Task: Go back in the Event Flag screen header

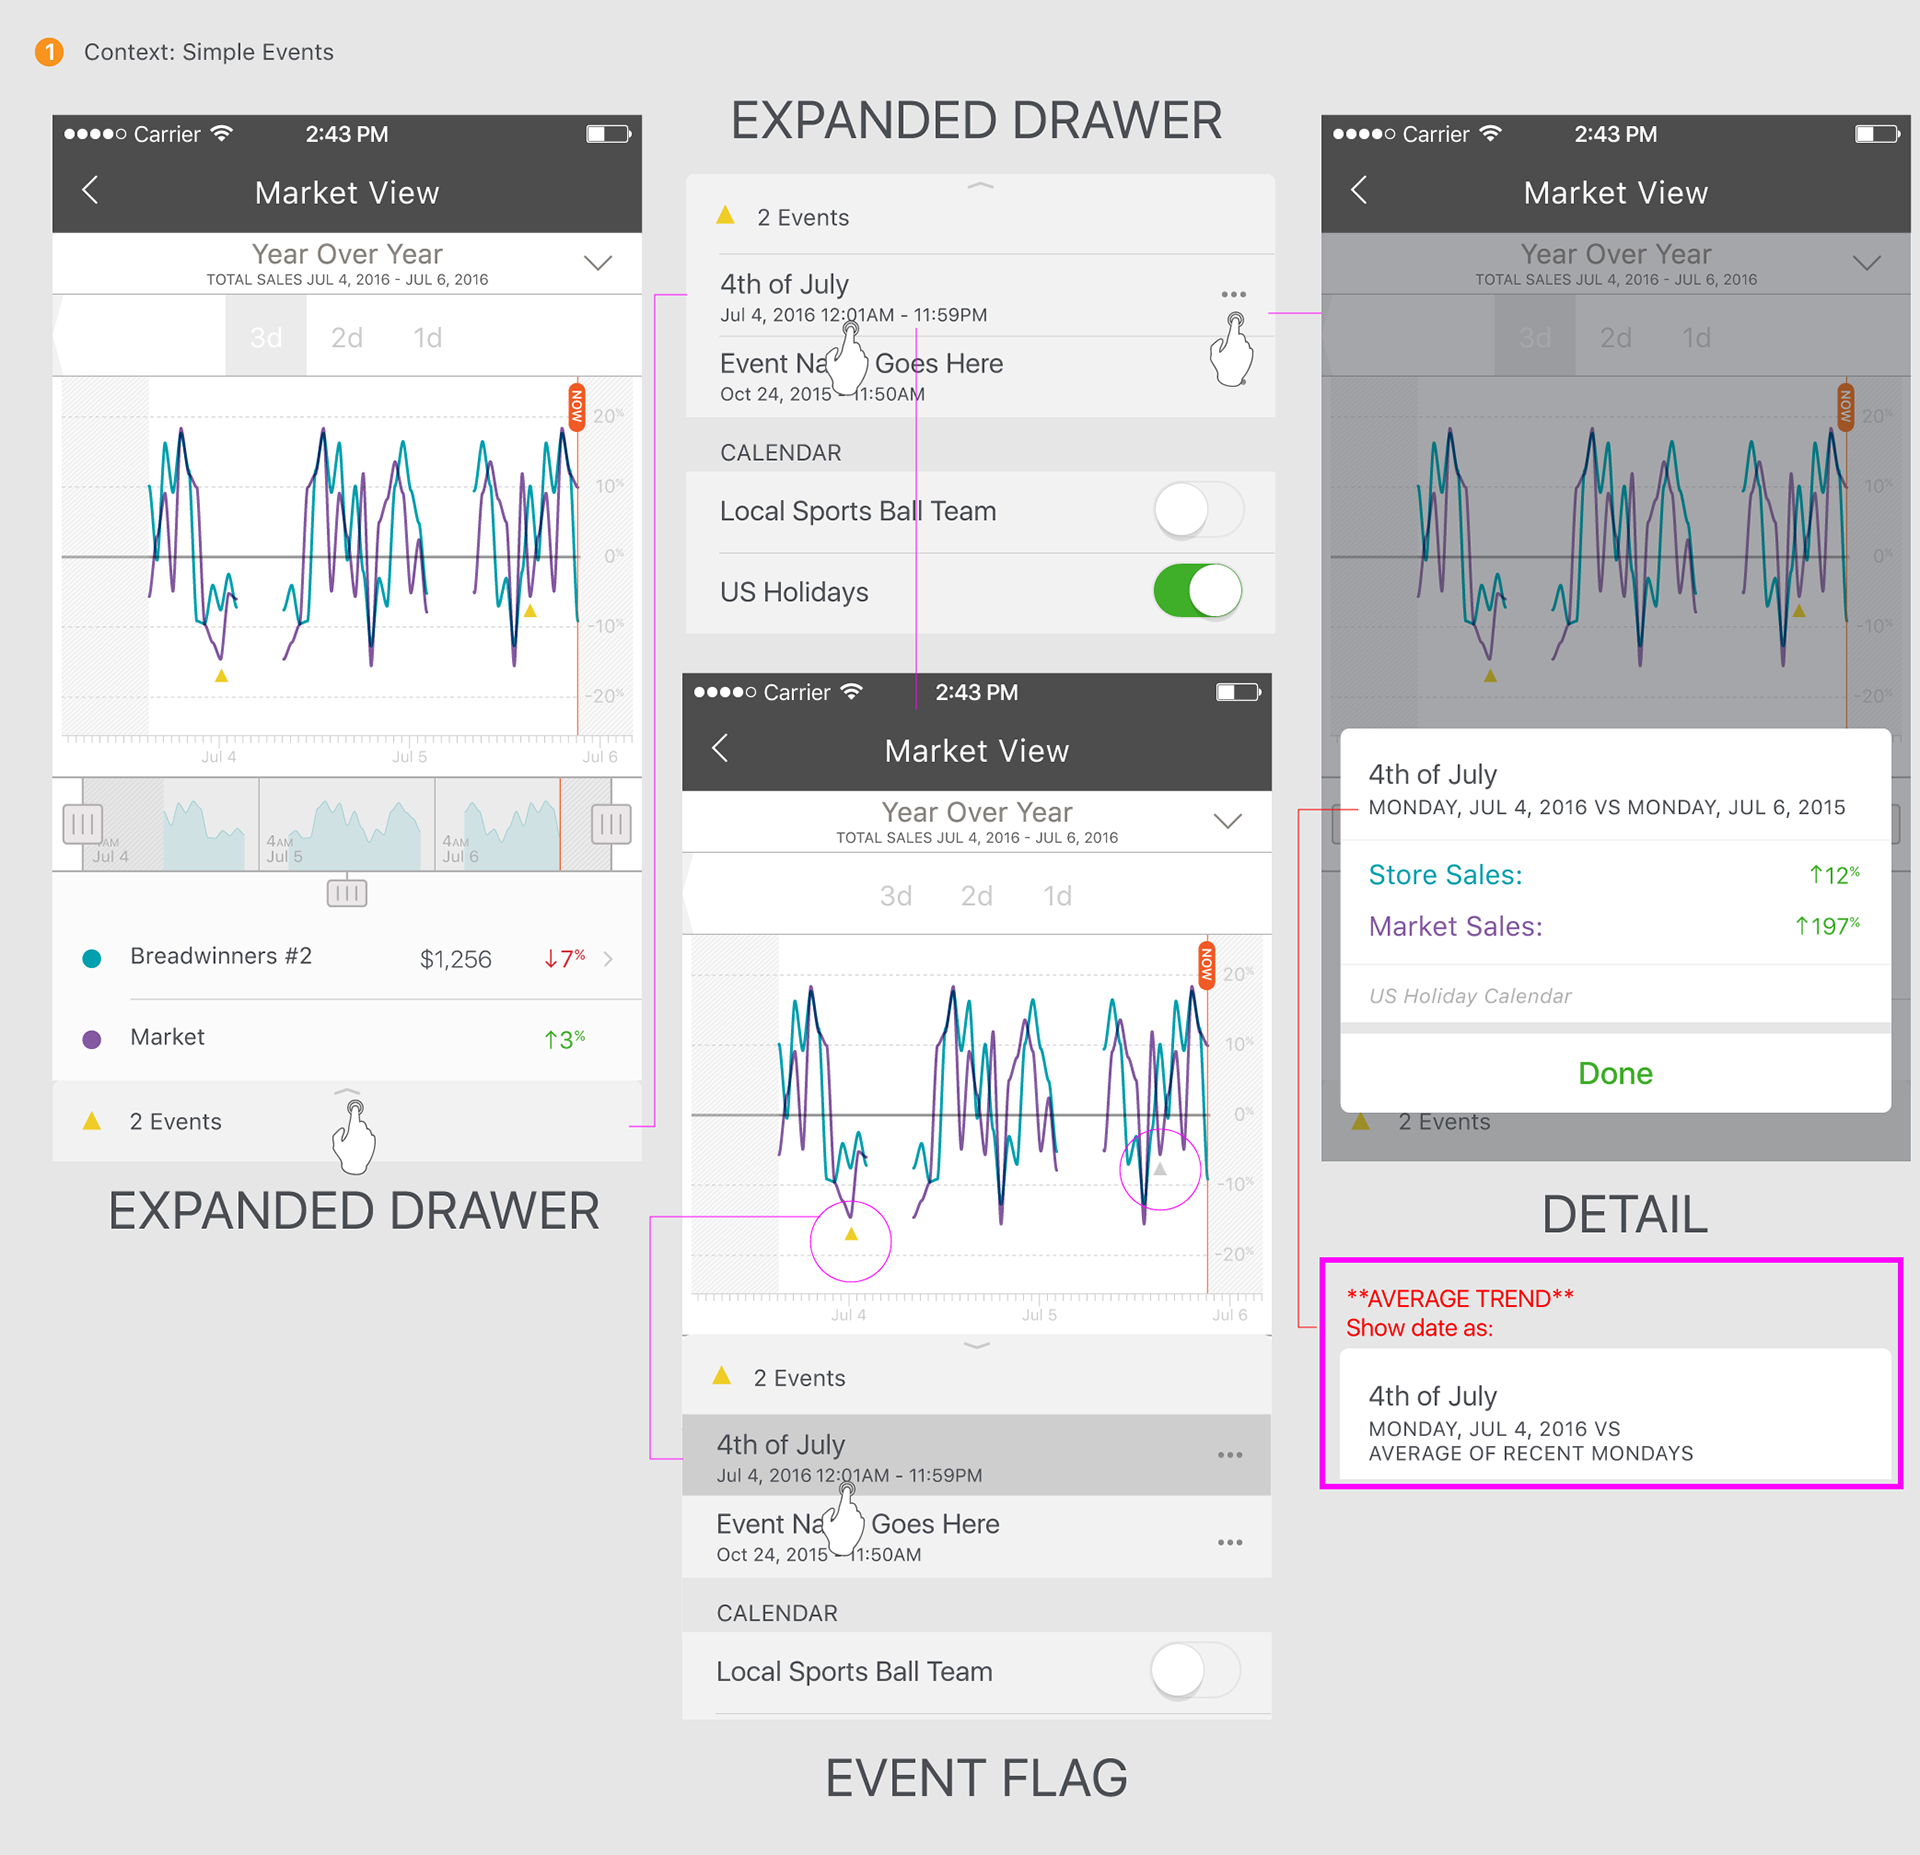Action: [x=720, y=748]
